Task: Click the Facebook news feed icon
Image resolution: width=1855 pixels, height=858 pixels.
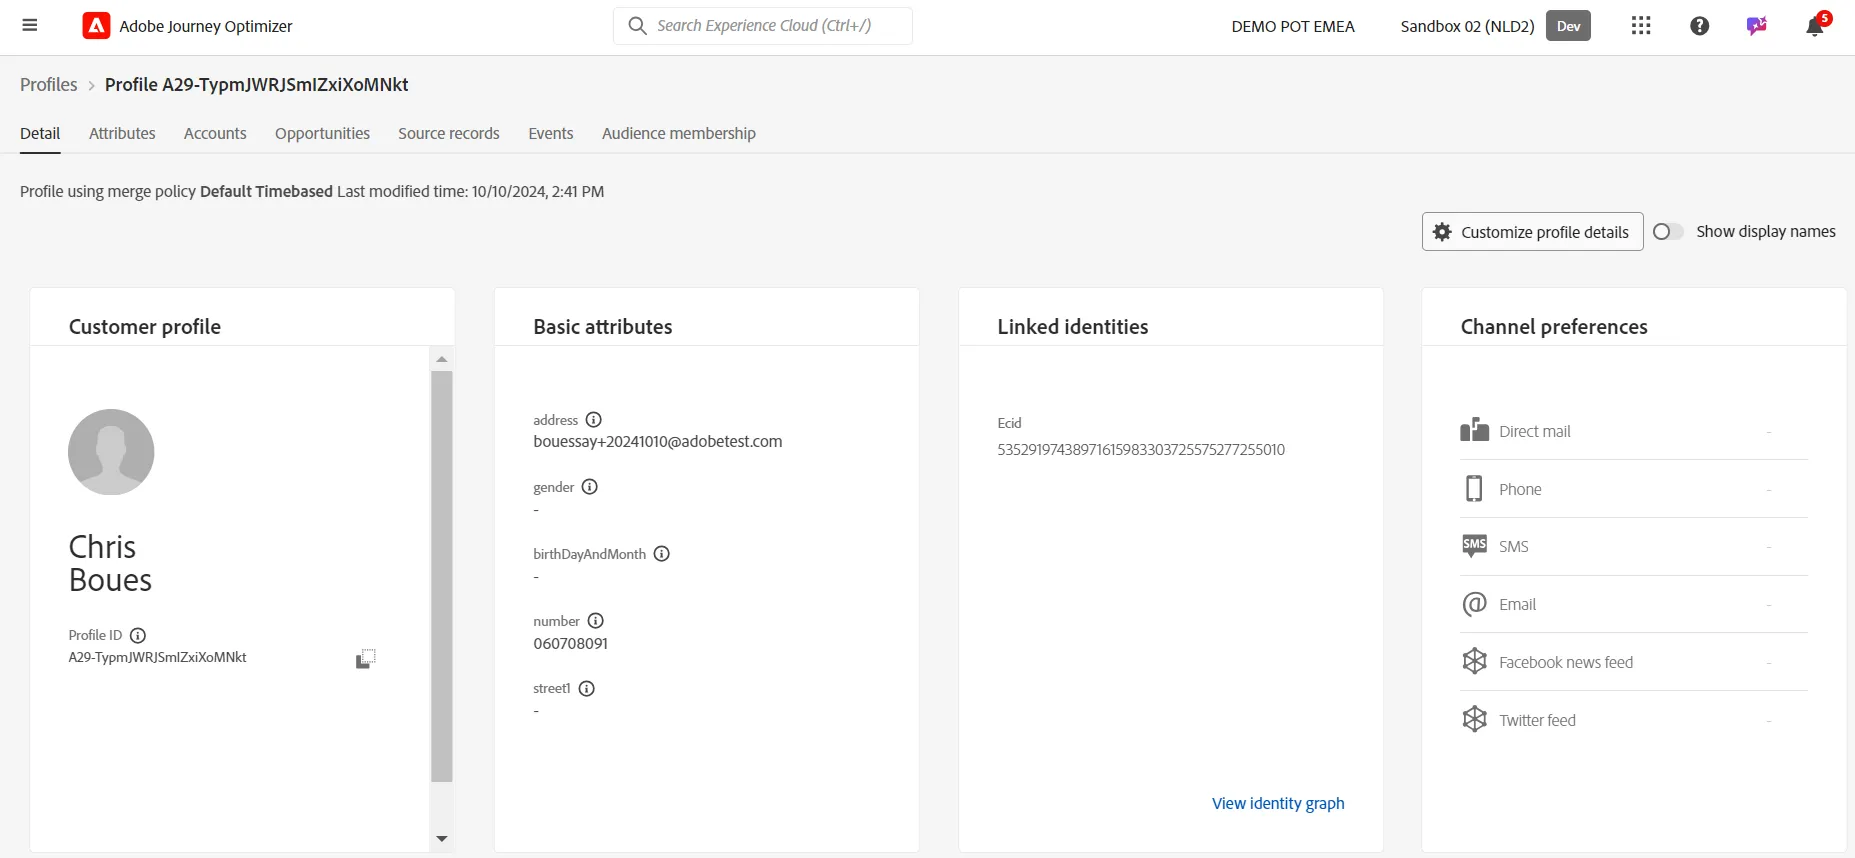Action: coord(1474,661)
